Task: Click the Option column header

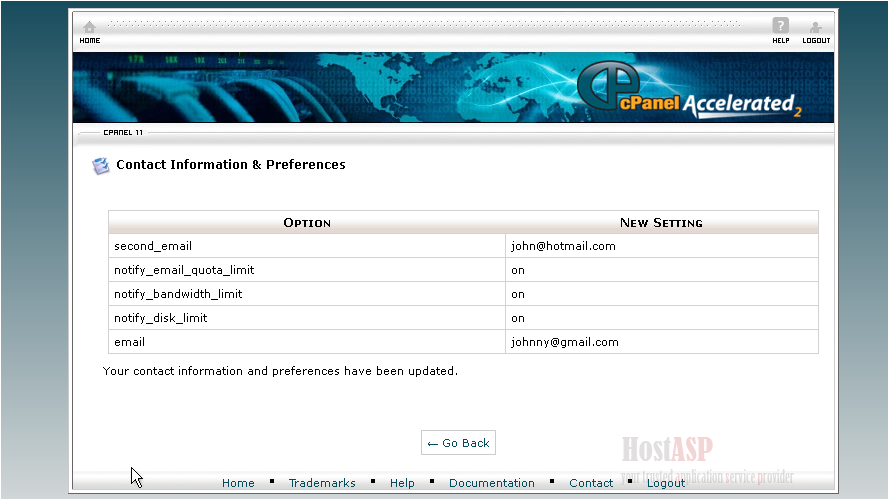Action: tap(307, 222)
